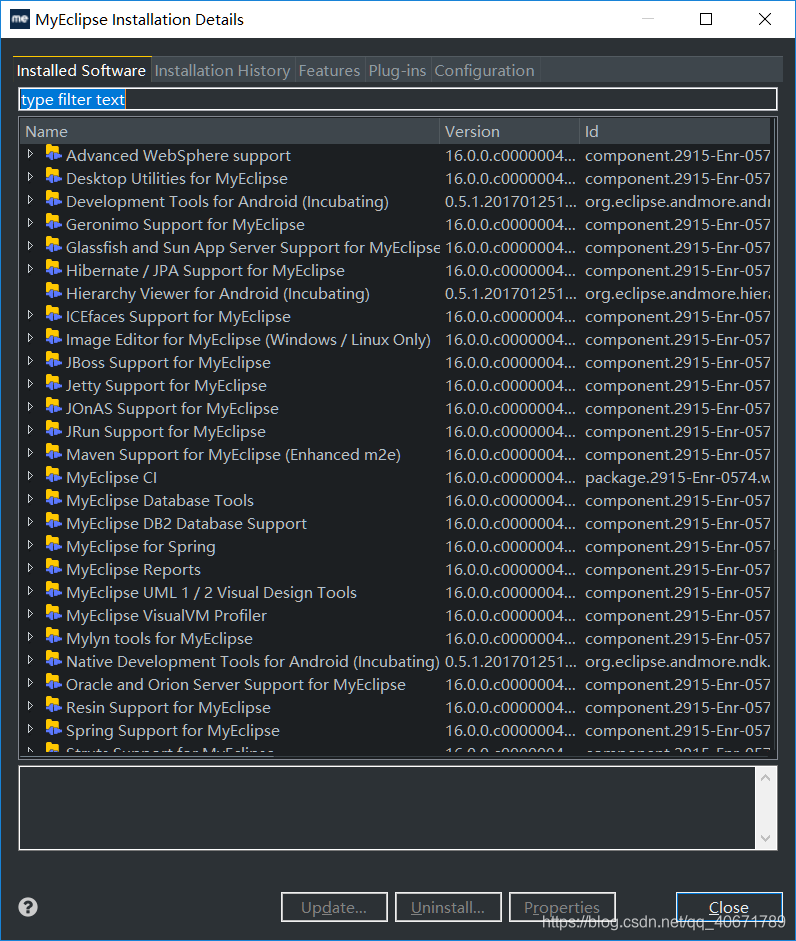Click the MyEclipse UML Visual Design Tools folder icon

(x=53, y=591)
